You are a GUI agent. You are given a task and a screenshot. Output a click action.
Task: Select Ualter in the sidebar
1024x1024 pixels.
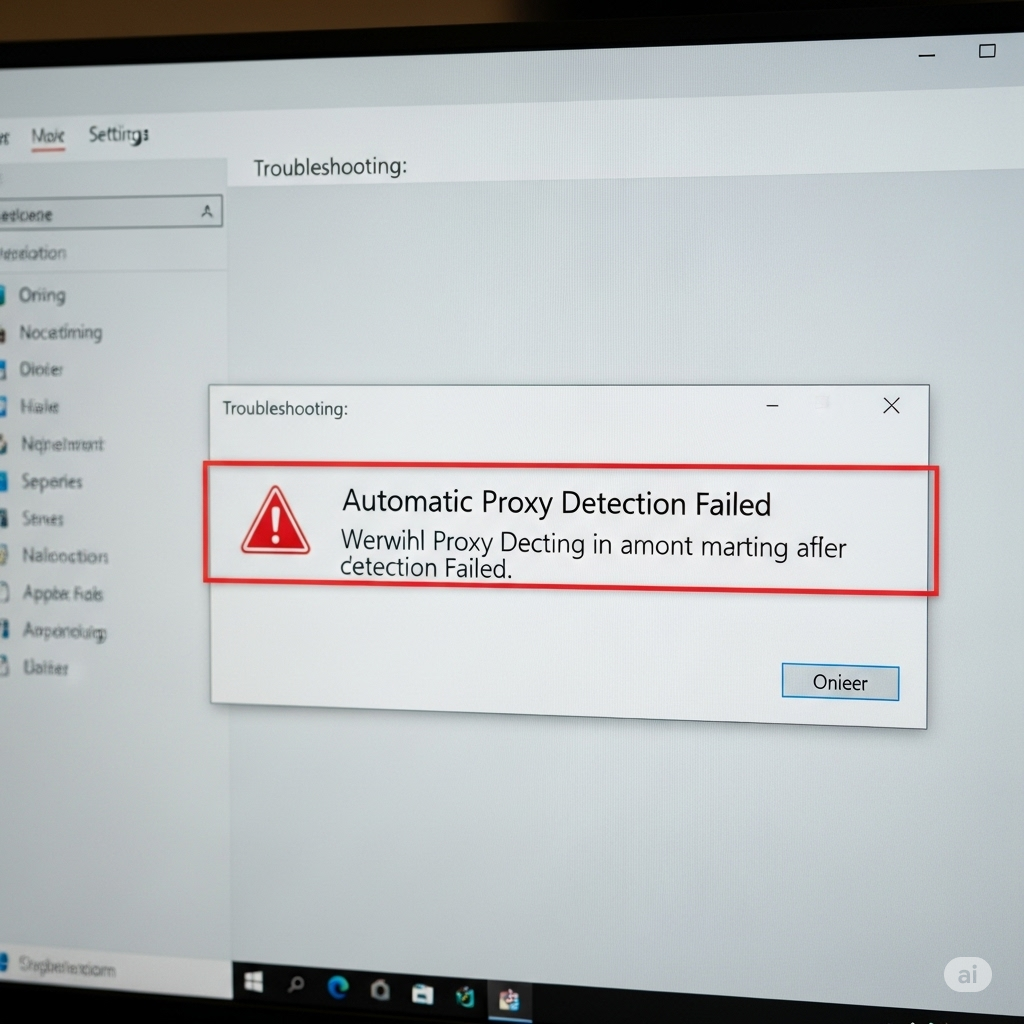pyautogui.click(x=46, y=667)
